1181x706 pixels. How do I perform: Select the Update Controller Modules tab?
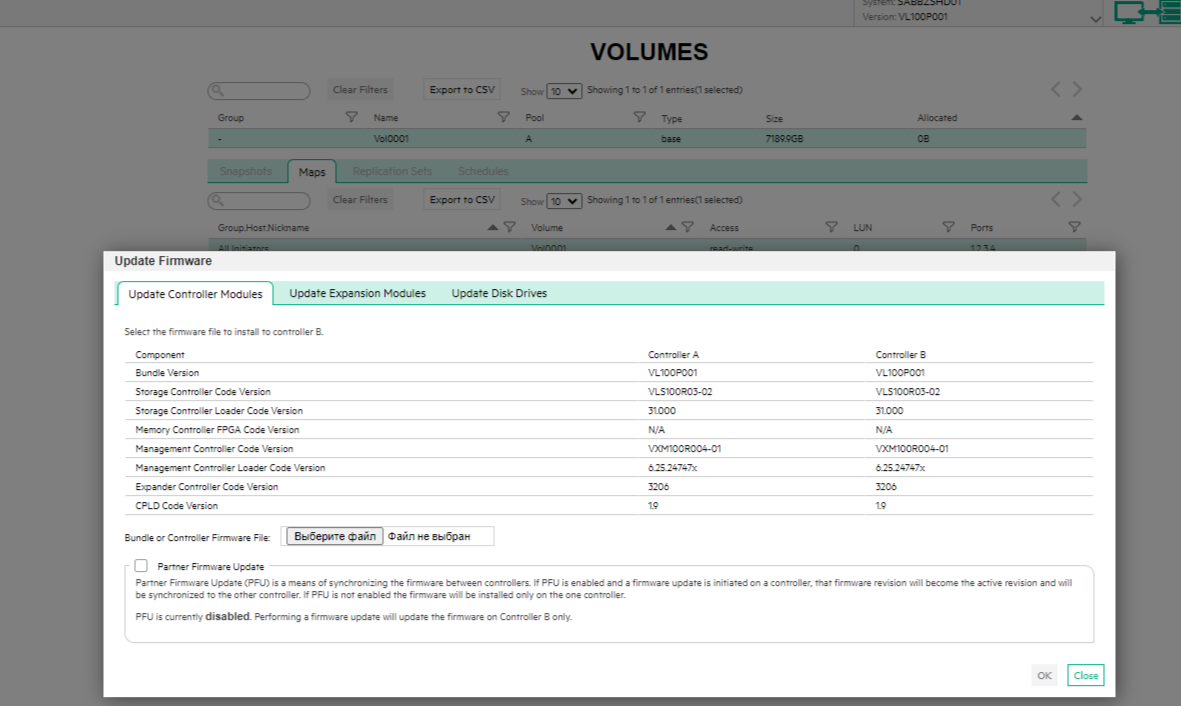[195, 294]
